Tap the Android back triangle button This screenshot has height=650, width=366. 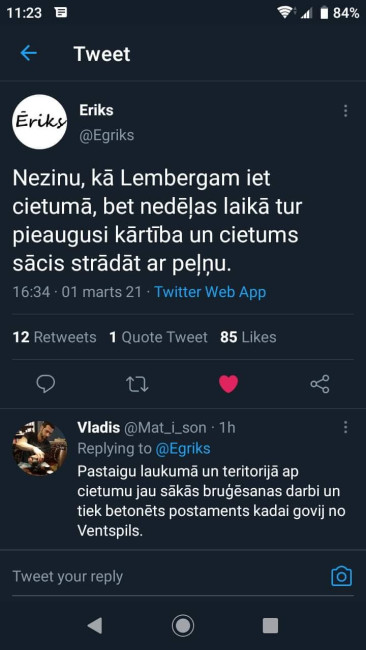click(95, 625)
